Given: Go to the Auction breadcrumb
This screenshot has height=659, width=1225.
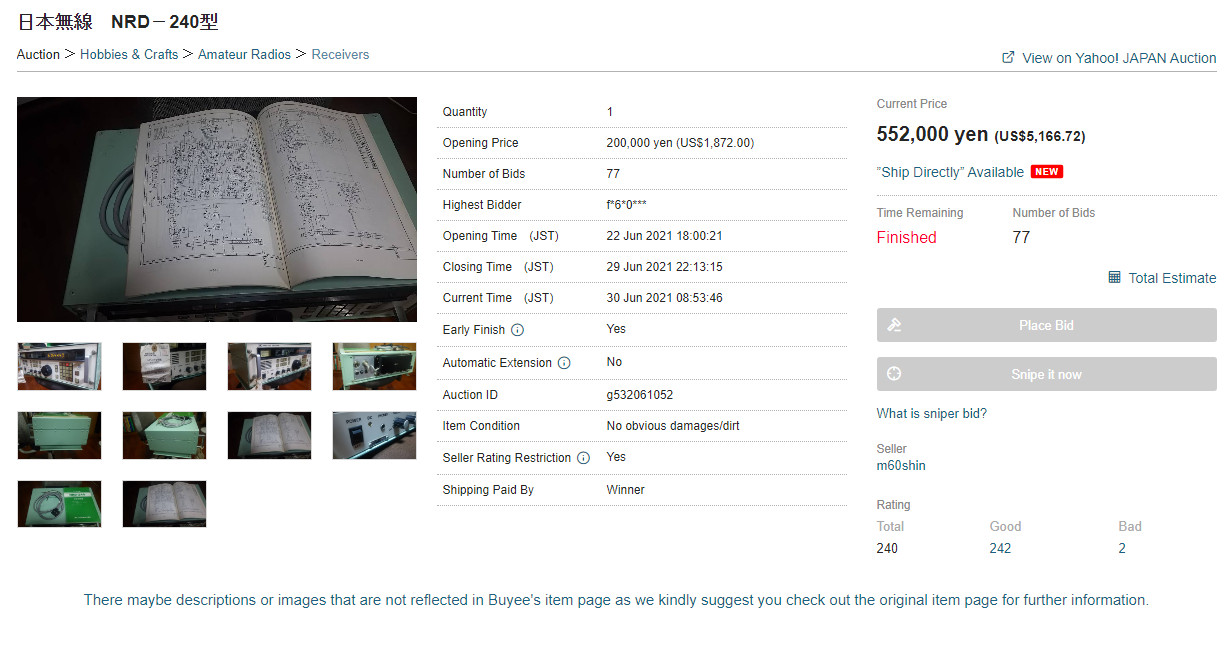Looking at the screenshot, I should coord(38,54).
